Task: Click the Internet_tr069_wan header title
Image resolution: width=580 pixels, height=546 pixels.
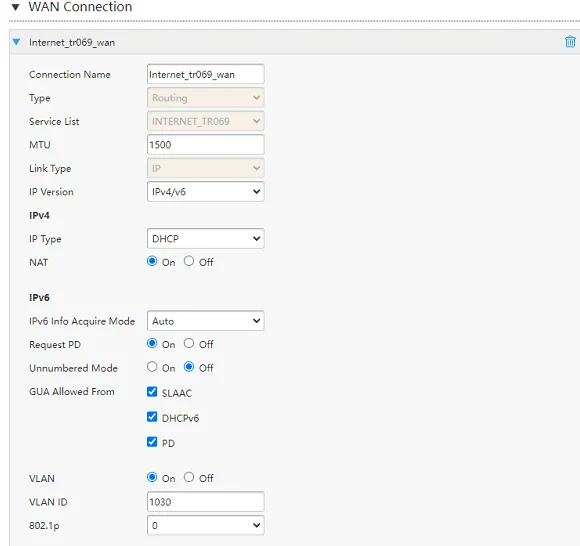Action: coord(72,43)
